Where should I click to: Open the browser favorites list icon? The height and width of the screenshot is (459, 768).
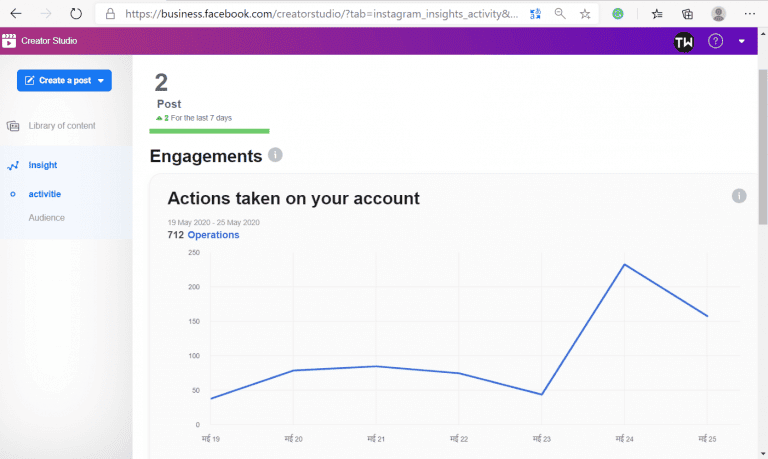coord(657,14)
